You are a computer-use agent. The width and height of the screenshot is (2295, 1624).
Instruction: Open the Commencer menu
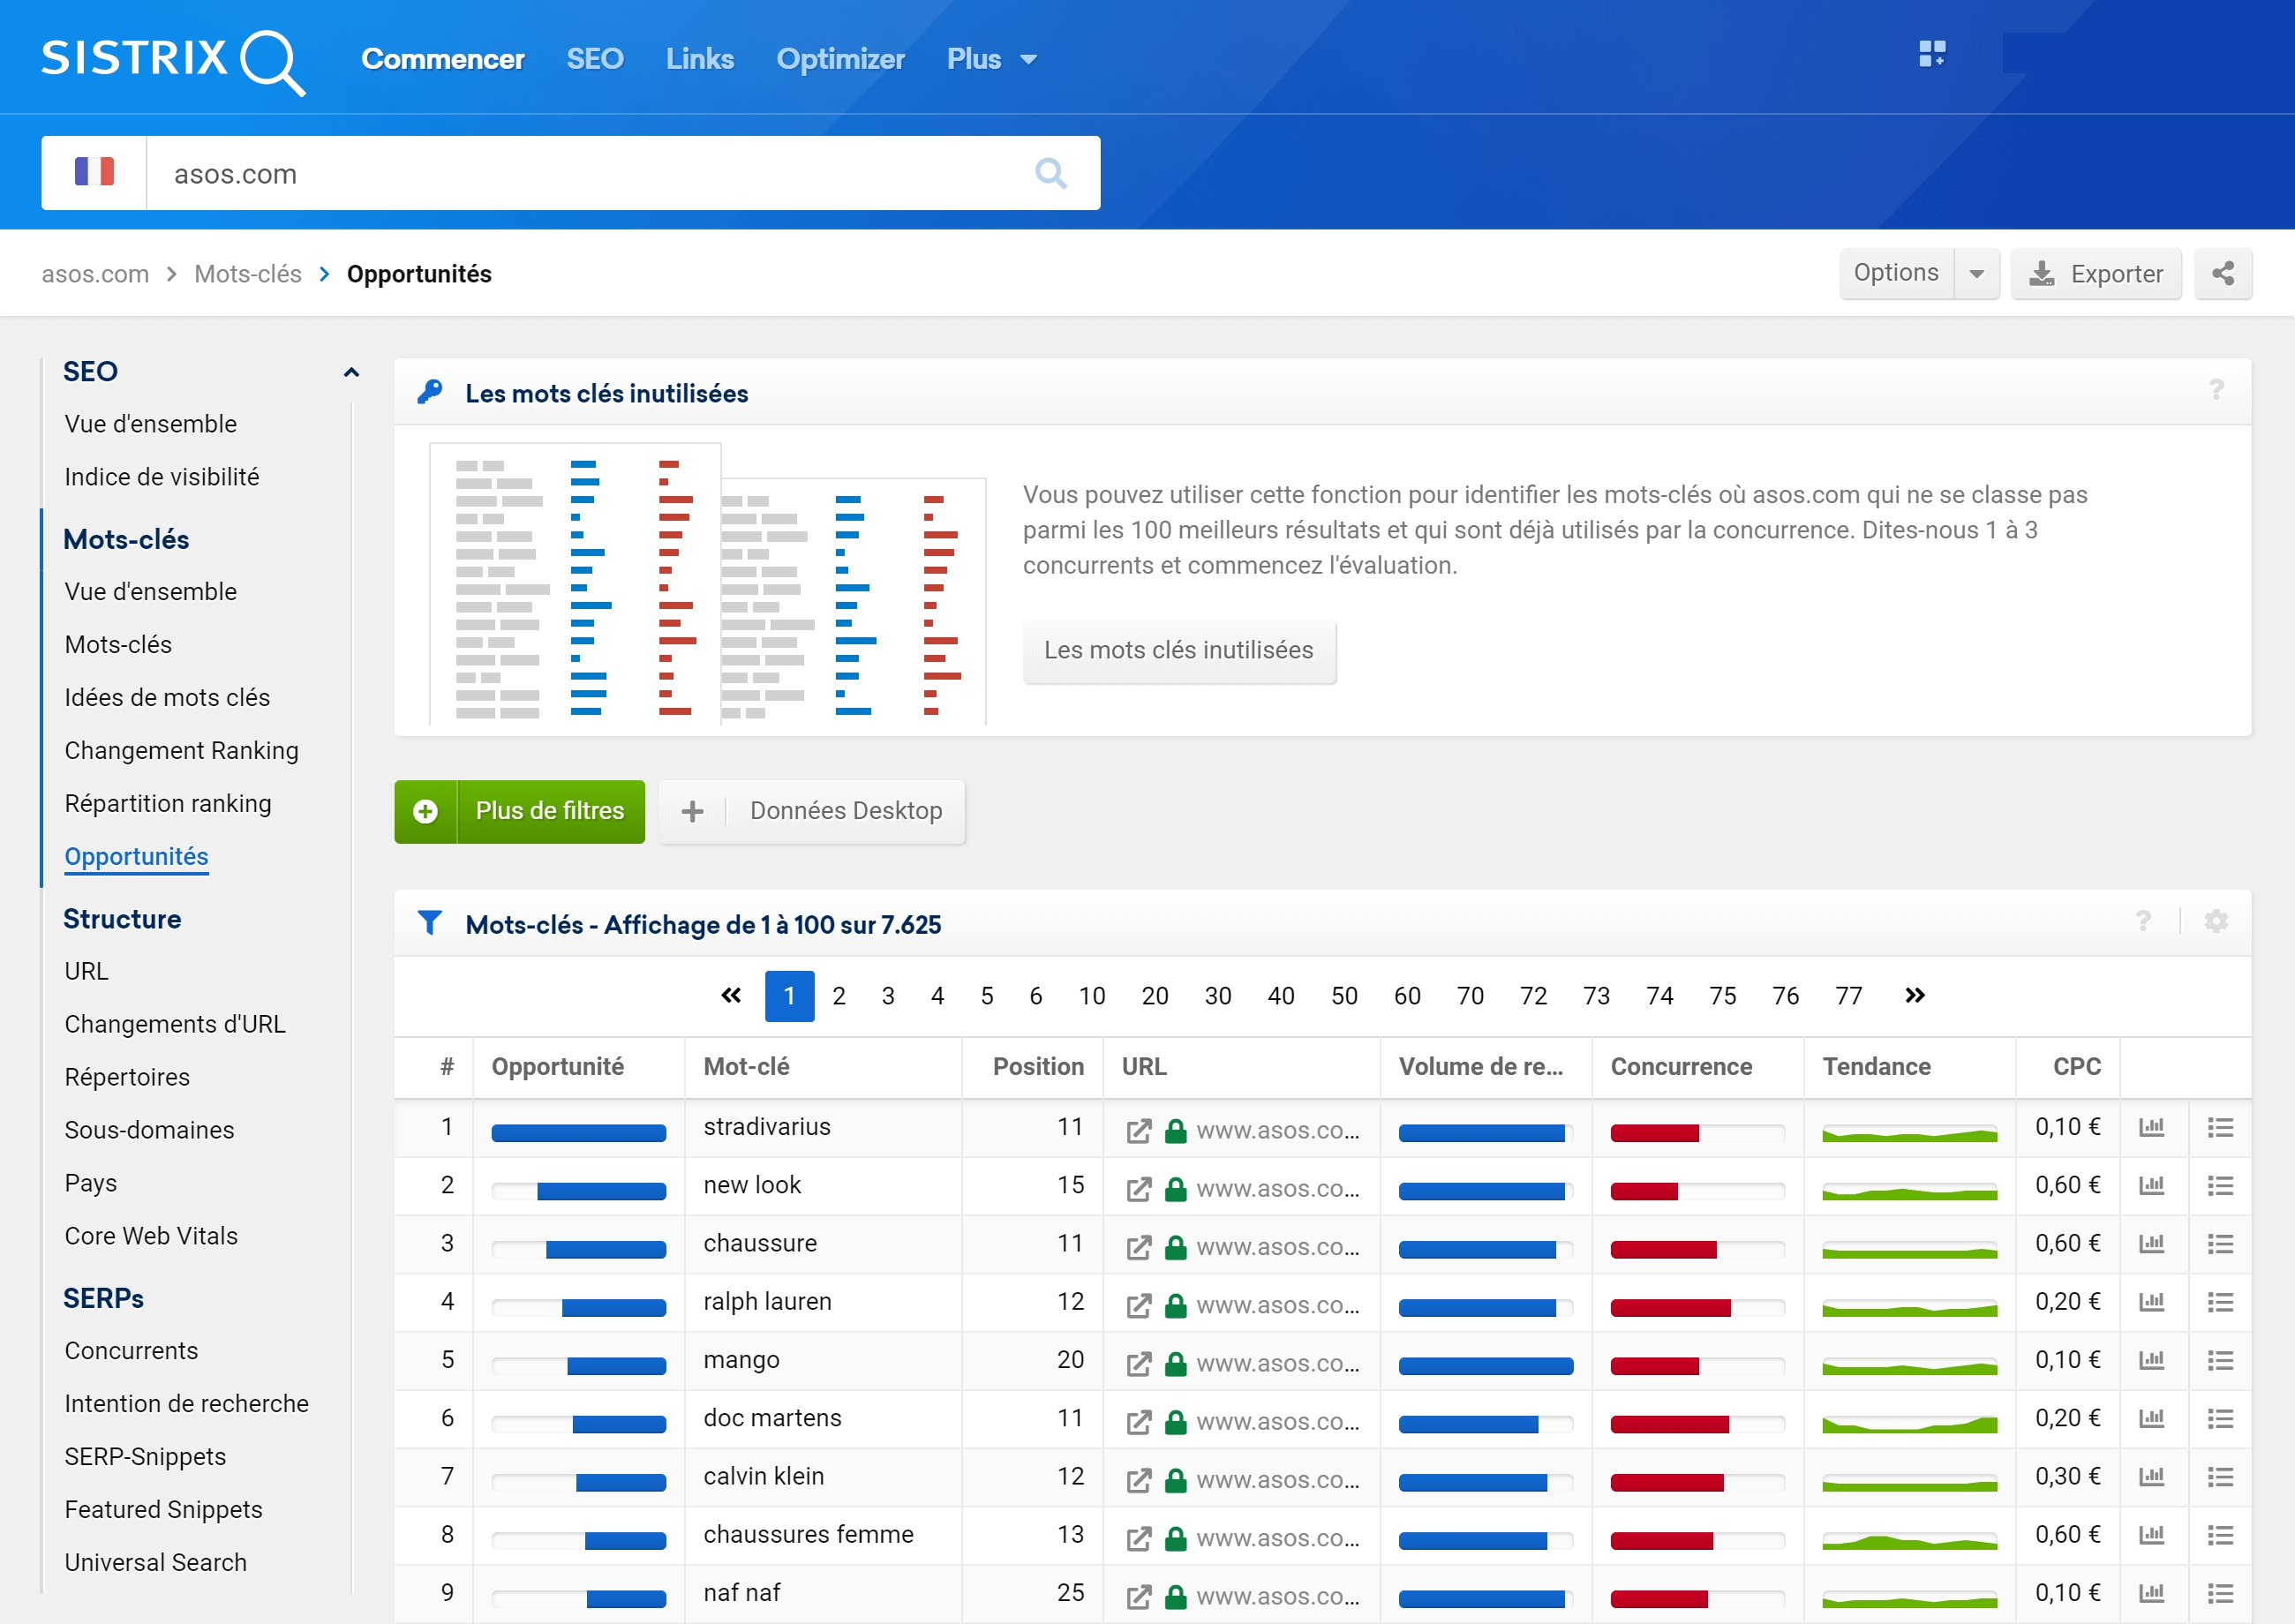click(x=442, y=59)
